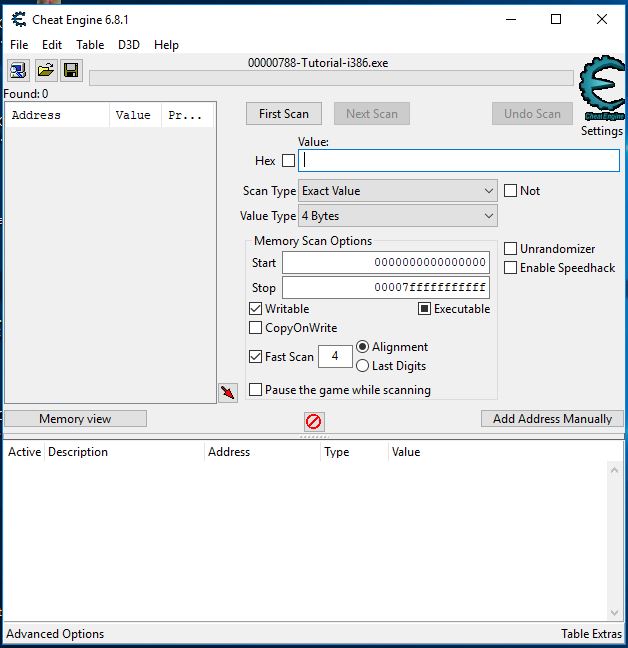Click the address table scrollbar up arrow
Image resolution: width=628 pixels, height=648 pixels.
tap(614, 470)
